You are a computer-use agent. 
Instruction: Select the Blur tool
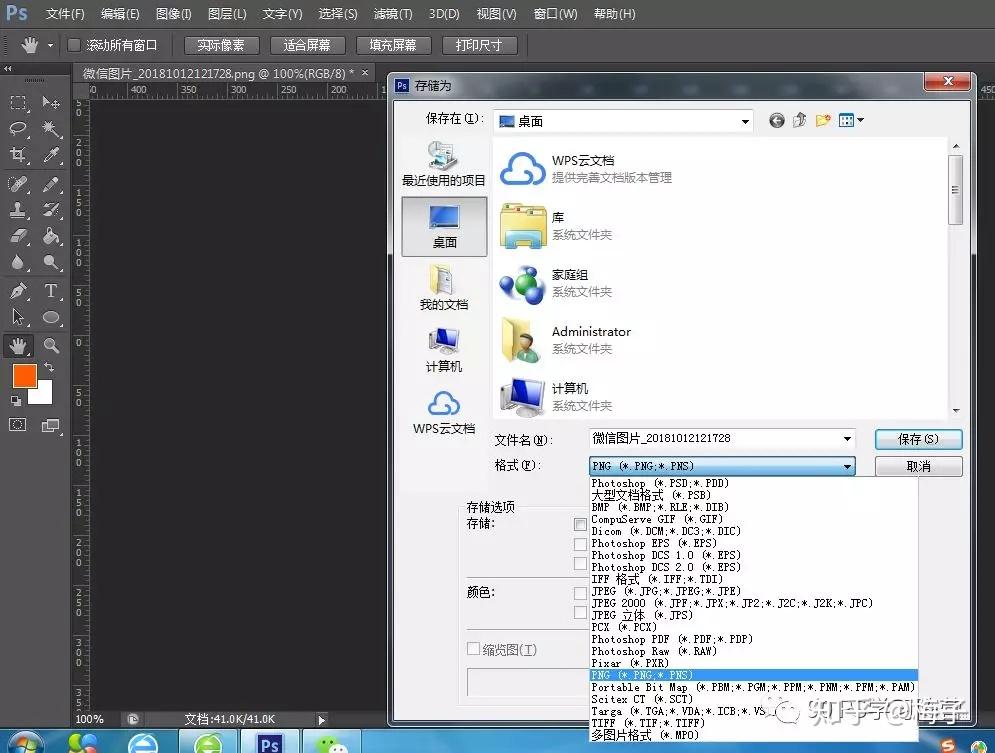18,262
